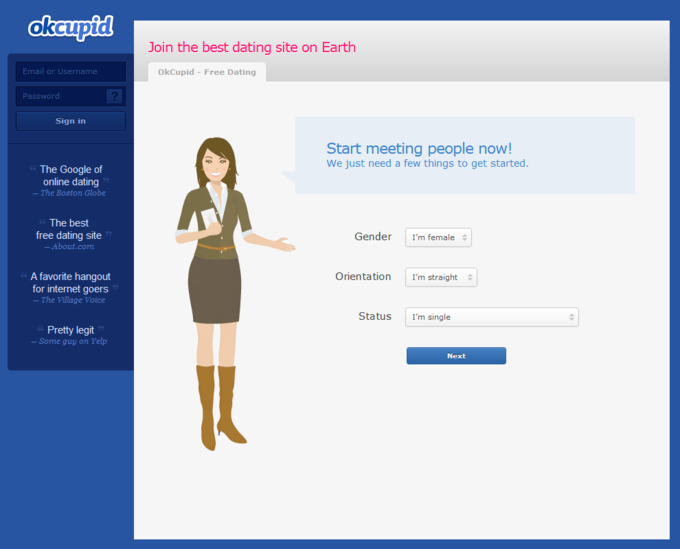Click 'Join the best dating site on Earth' heading
Screen dimensions: 680x549
tap(252, 47)
